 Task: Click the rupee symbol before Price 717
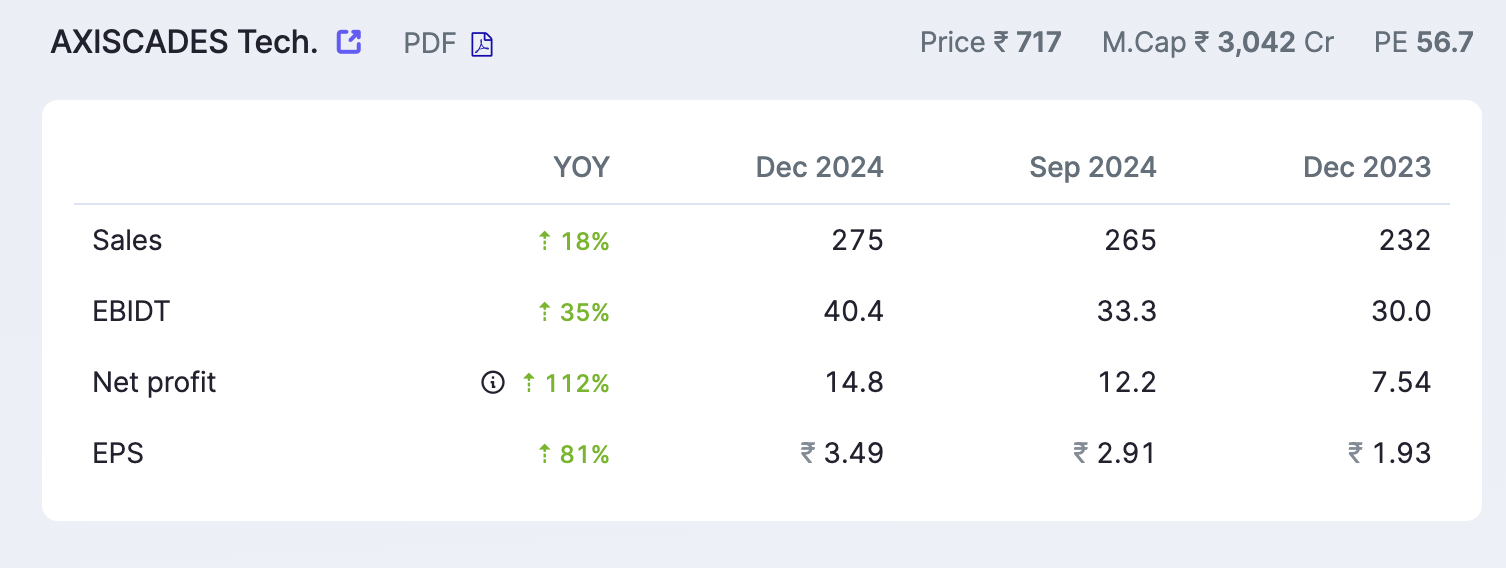point(1001,43)
